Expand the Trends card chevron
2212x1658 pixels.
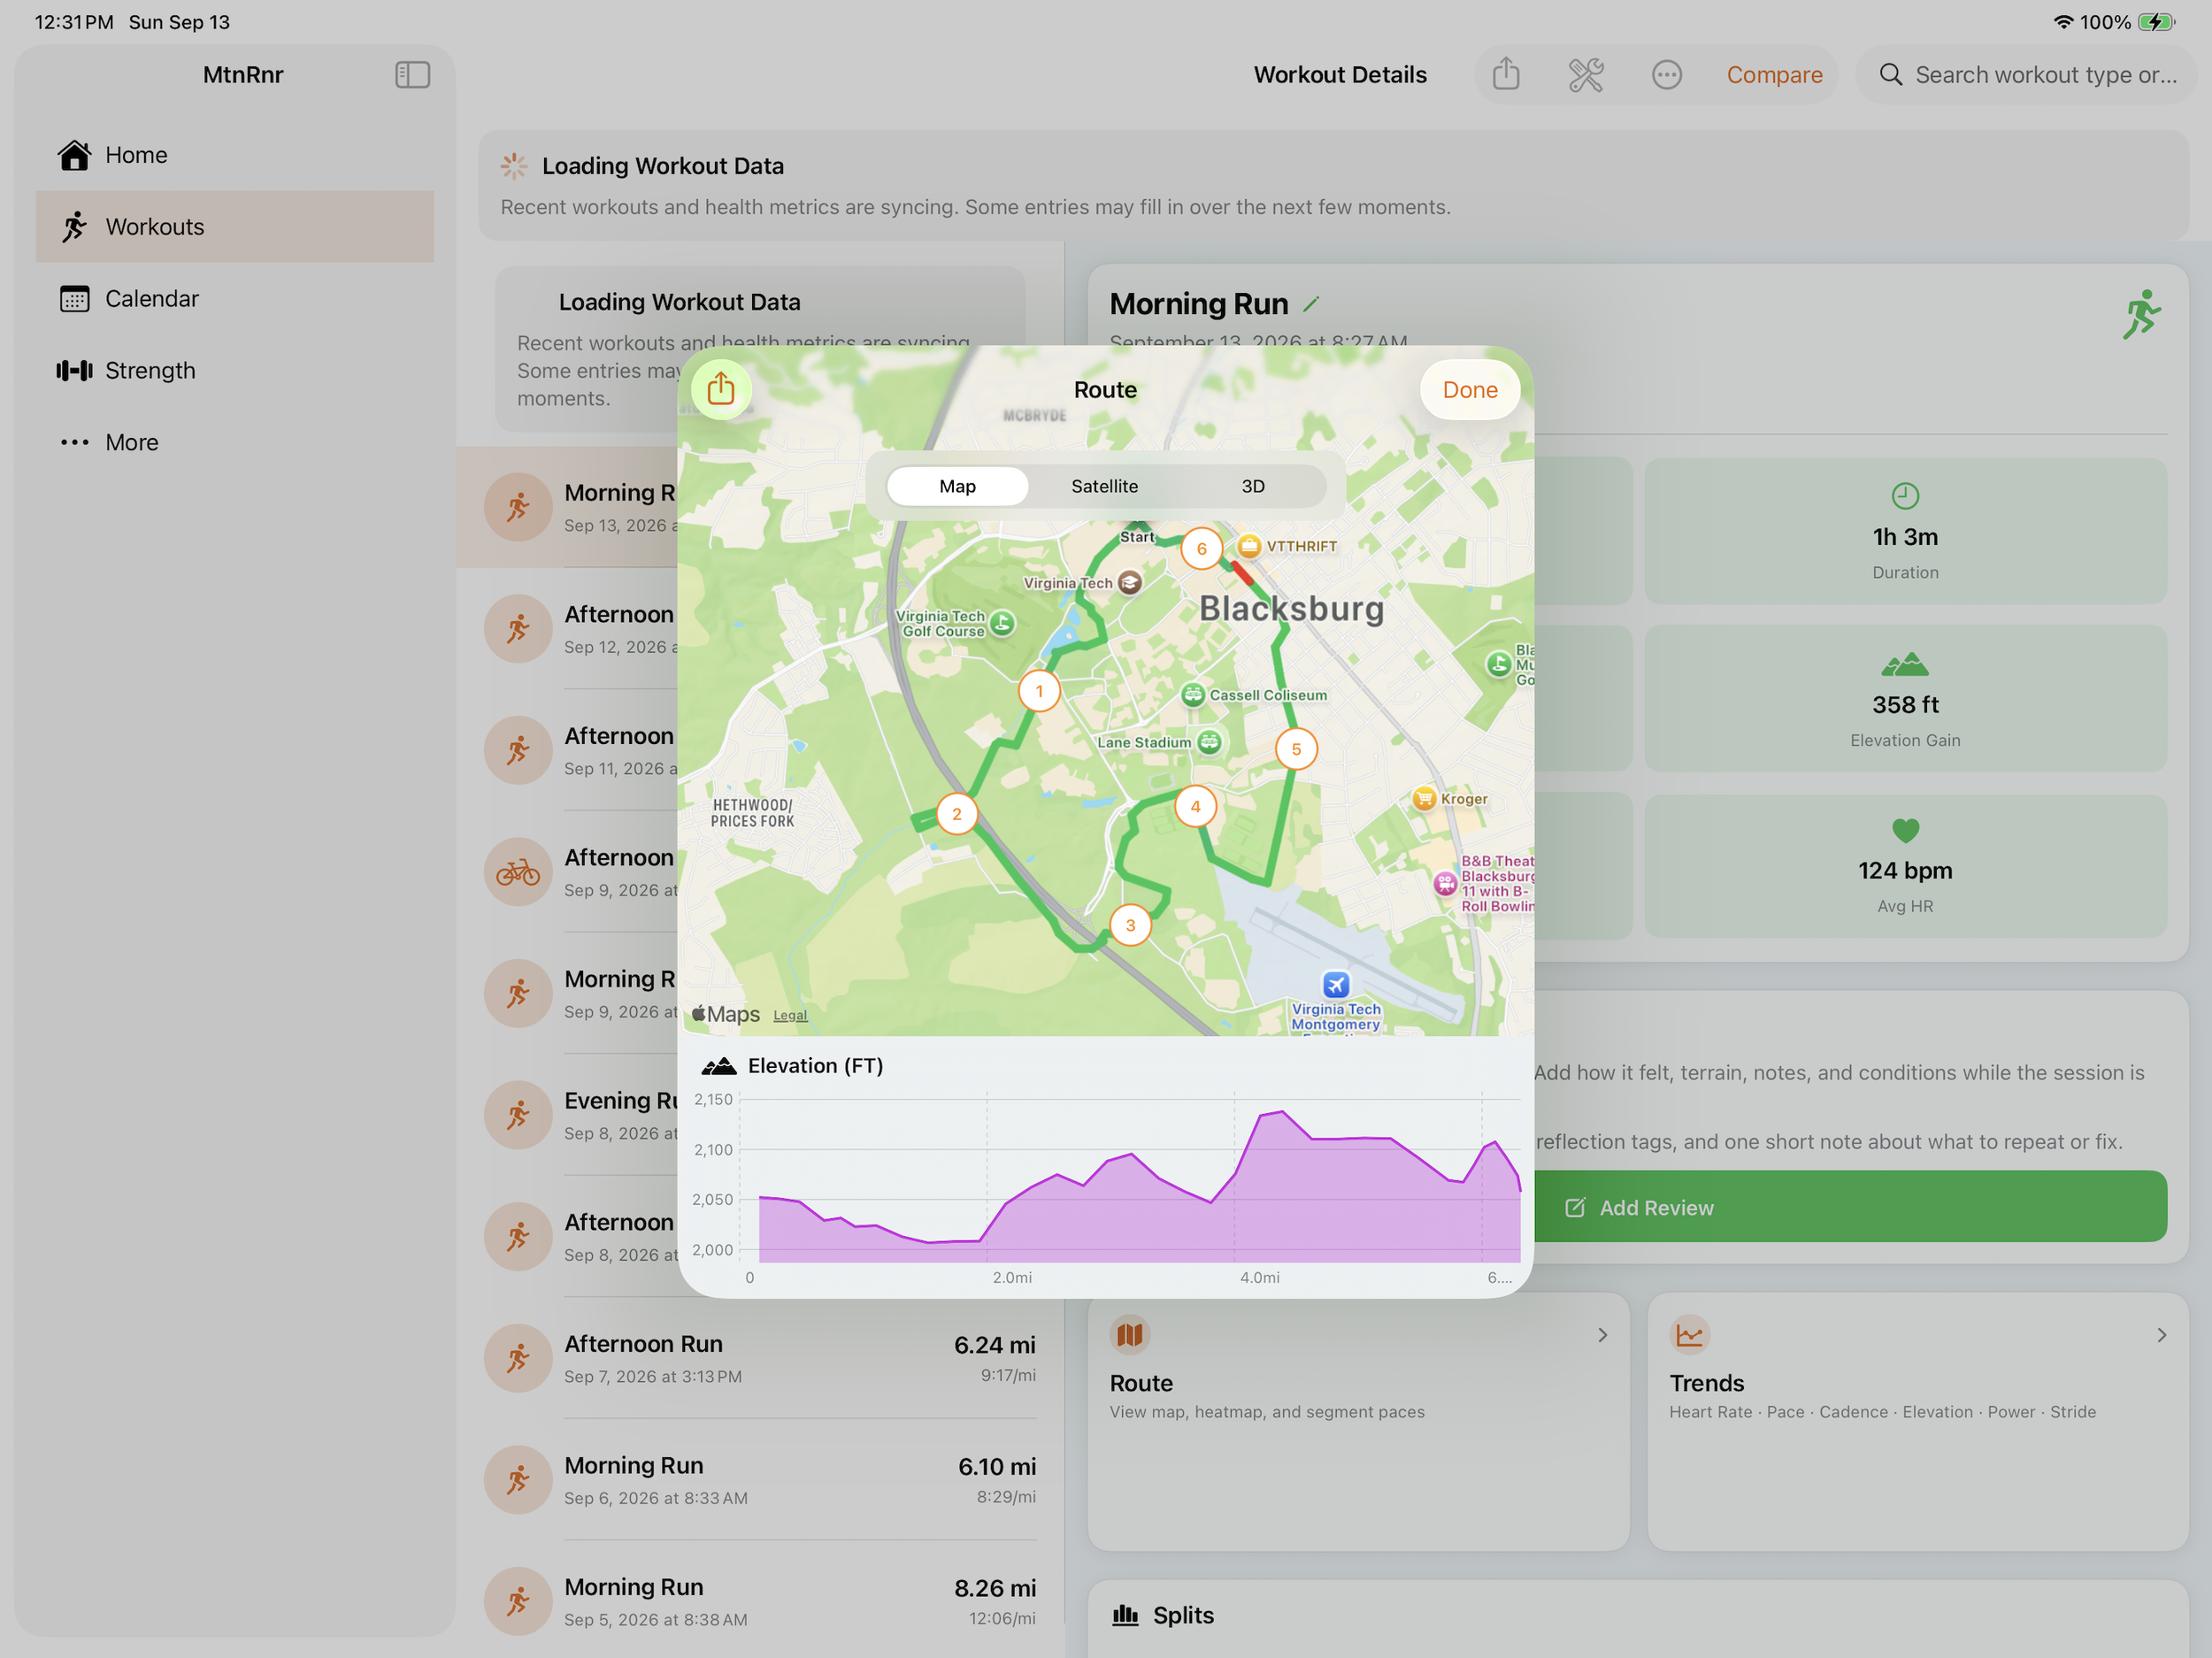[2162, 1335]
